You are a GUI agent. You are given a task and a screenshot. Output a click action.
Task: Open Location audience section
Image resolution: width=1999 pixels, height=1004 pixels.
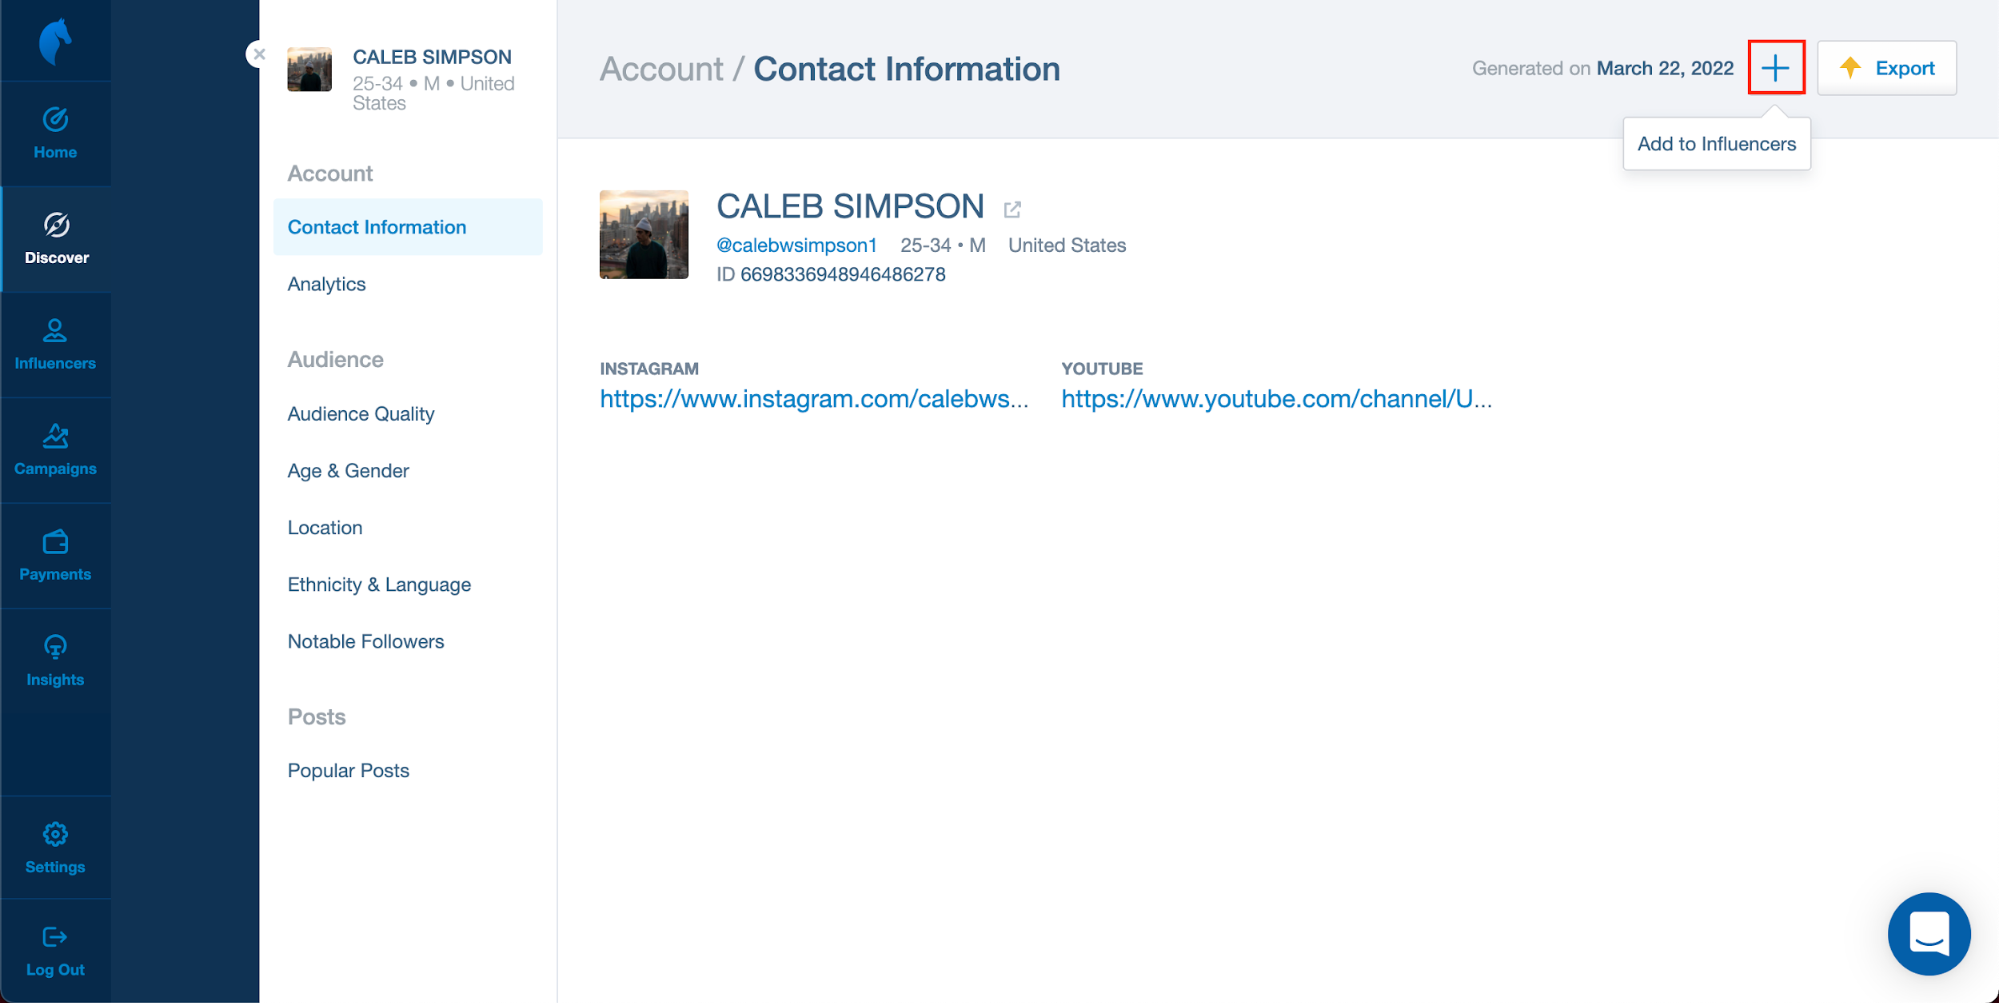325,528
